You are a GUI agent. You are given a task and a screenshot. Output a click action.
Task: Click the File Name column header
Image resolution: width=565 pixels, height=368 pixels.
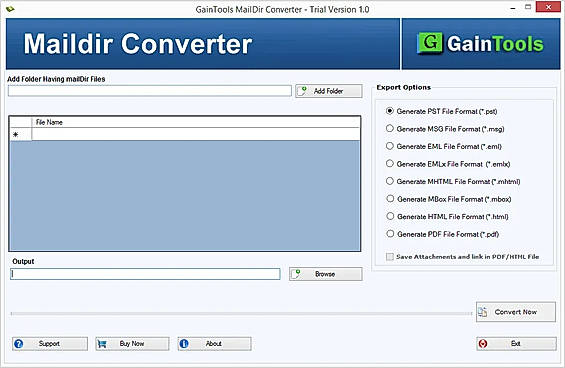(196, 123)
